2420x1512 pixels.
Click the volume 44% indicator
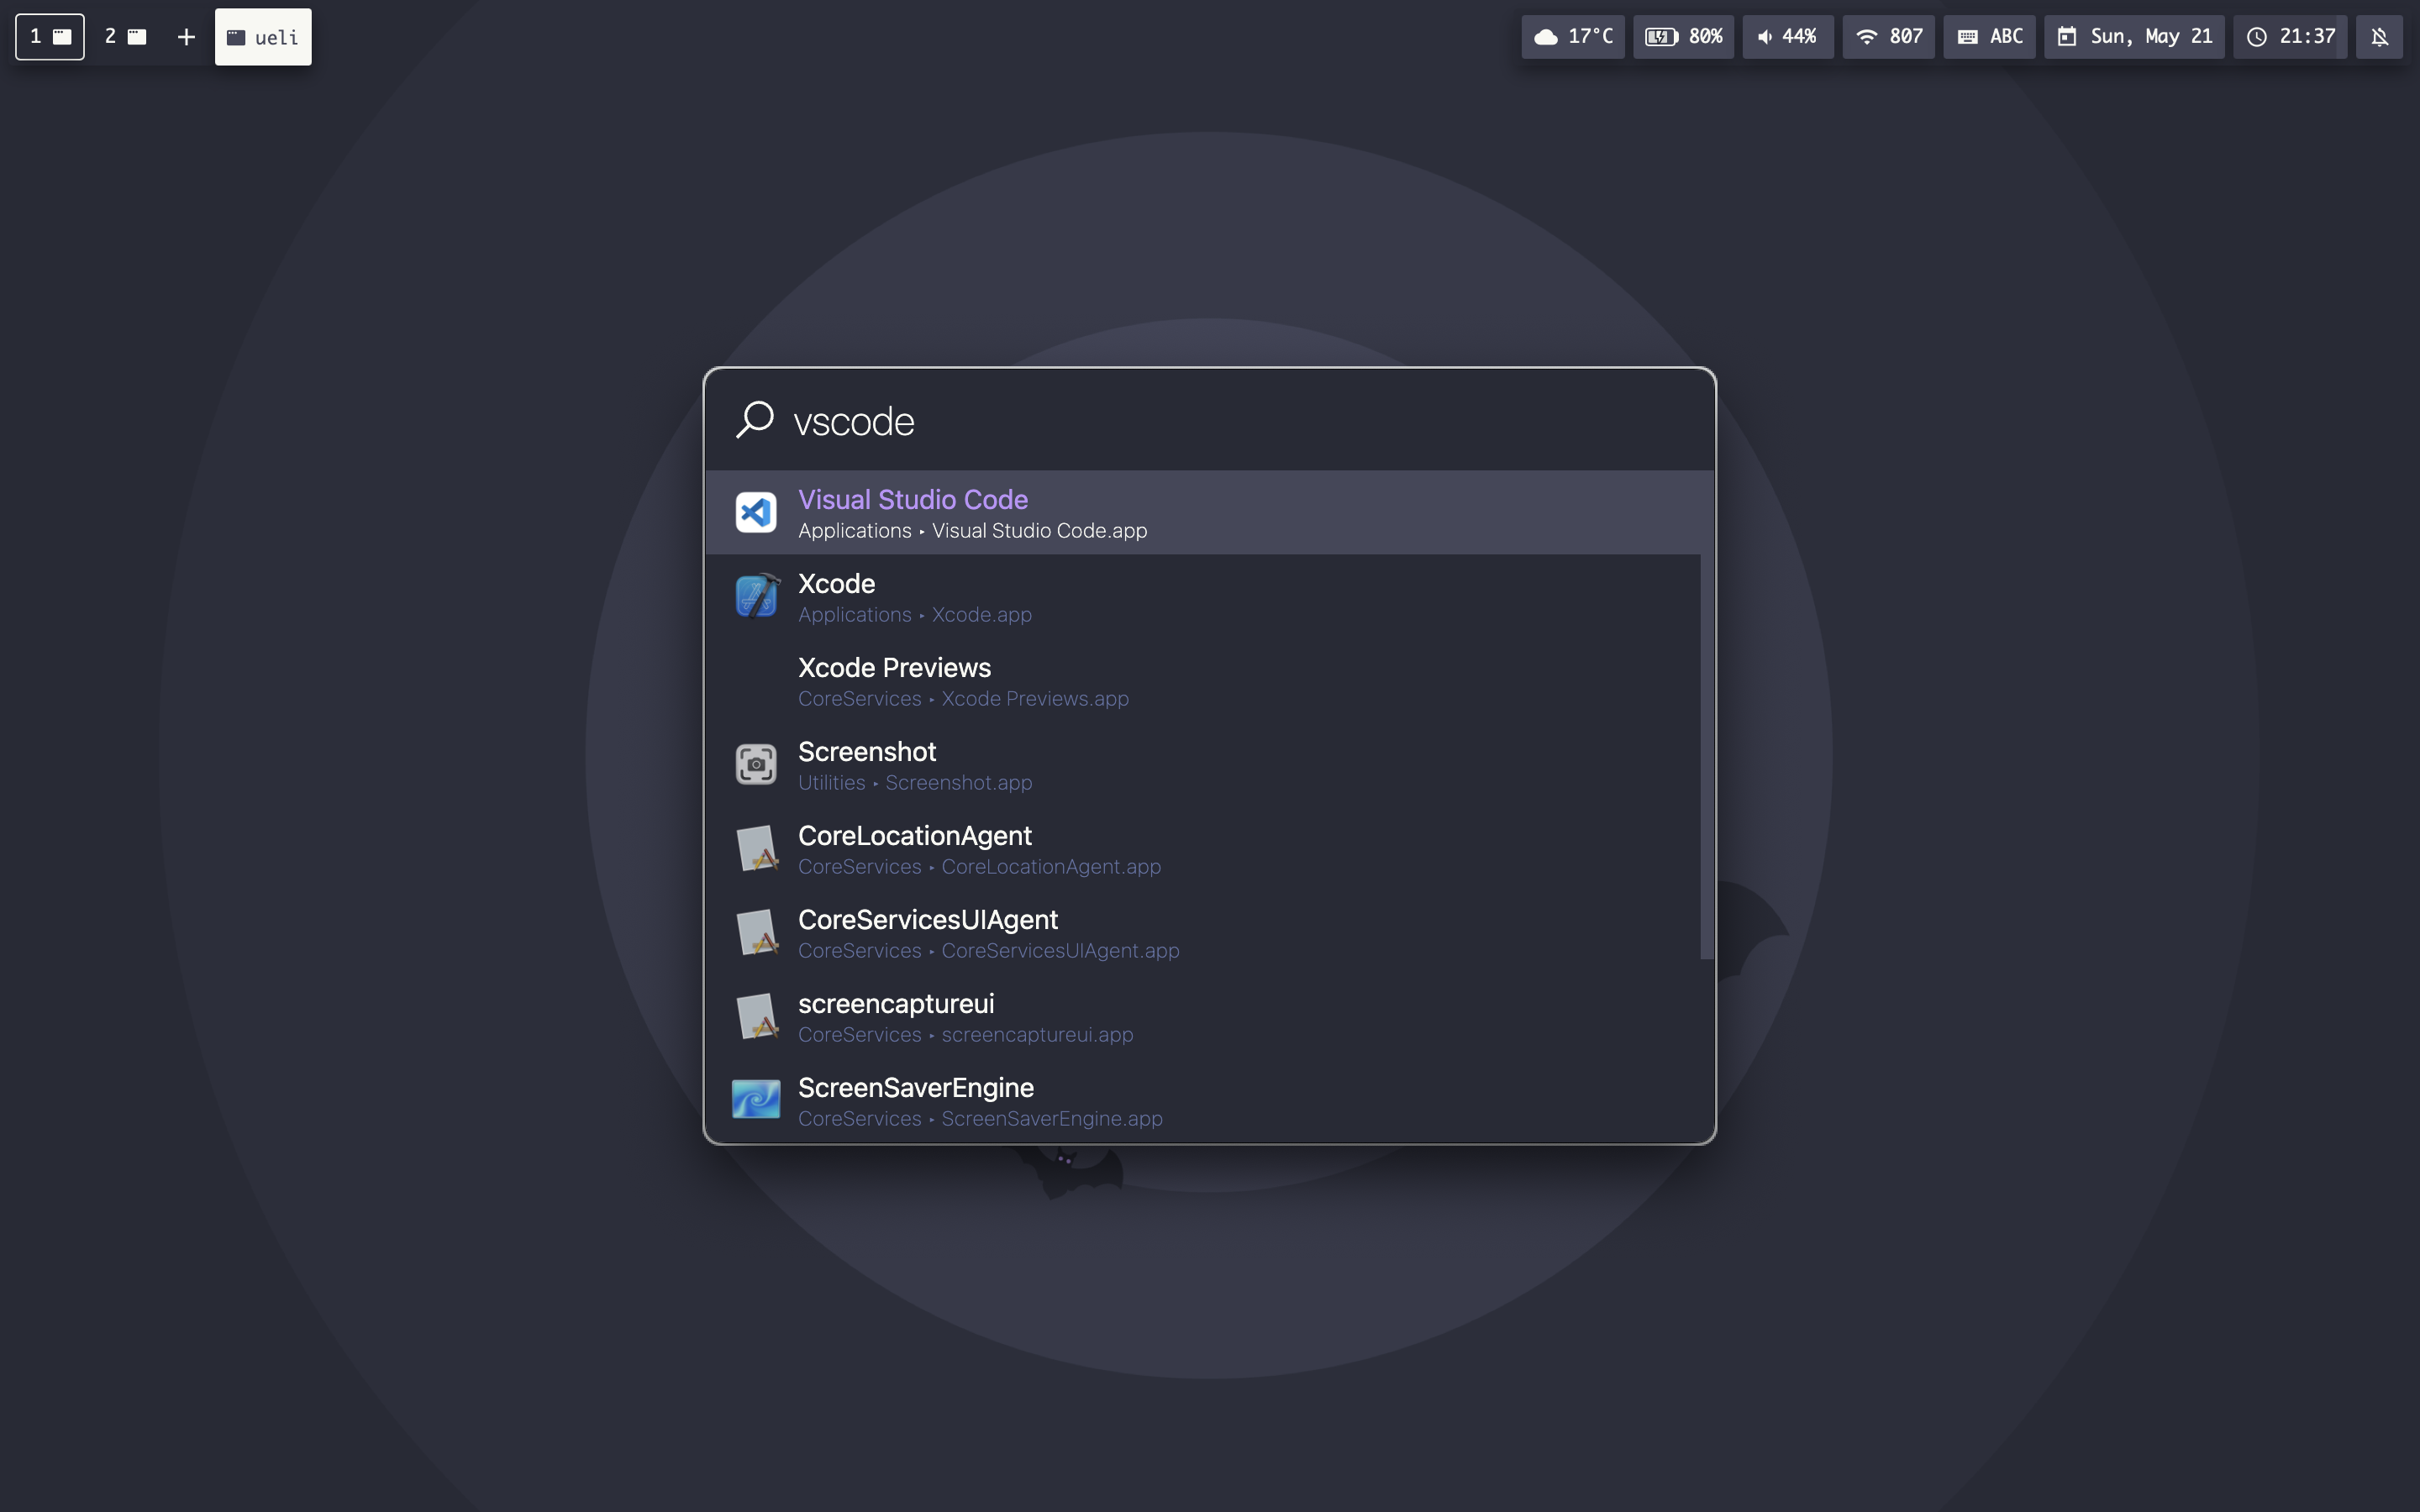pyautogui.click(x=1787, y=37)
